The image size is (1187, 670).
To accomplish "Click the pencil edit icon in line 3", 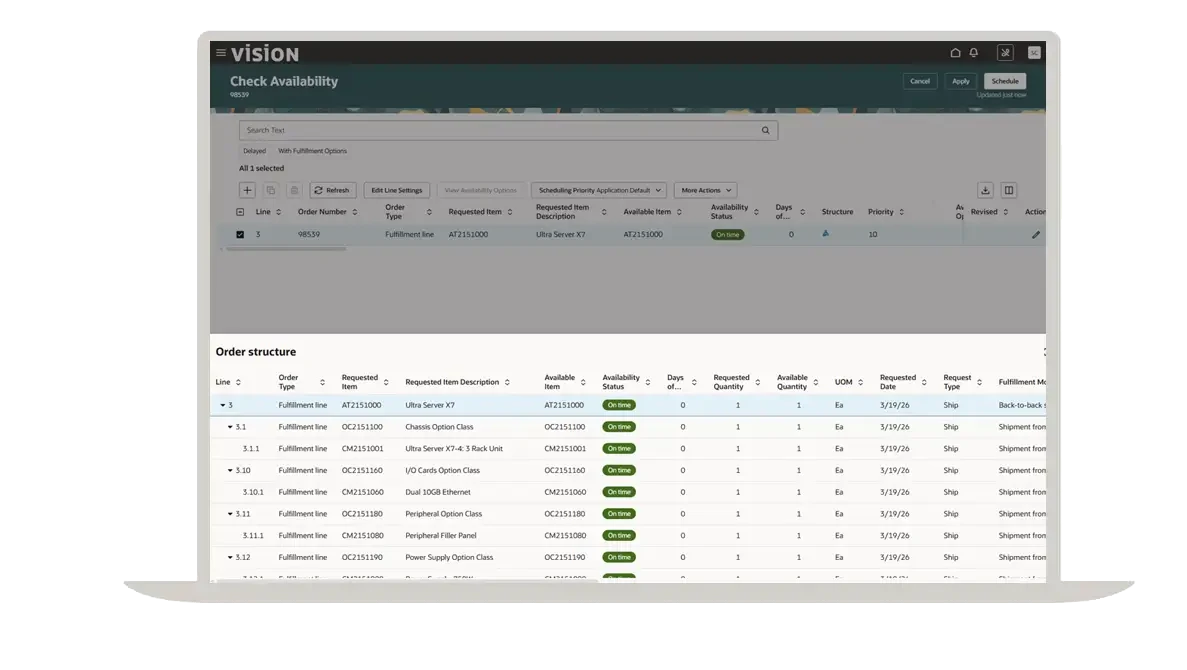I will (x=1036, y=235).
